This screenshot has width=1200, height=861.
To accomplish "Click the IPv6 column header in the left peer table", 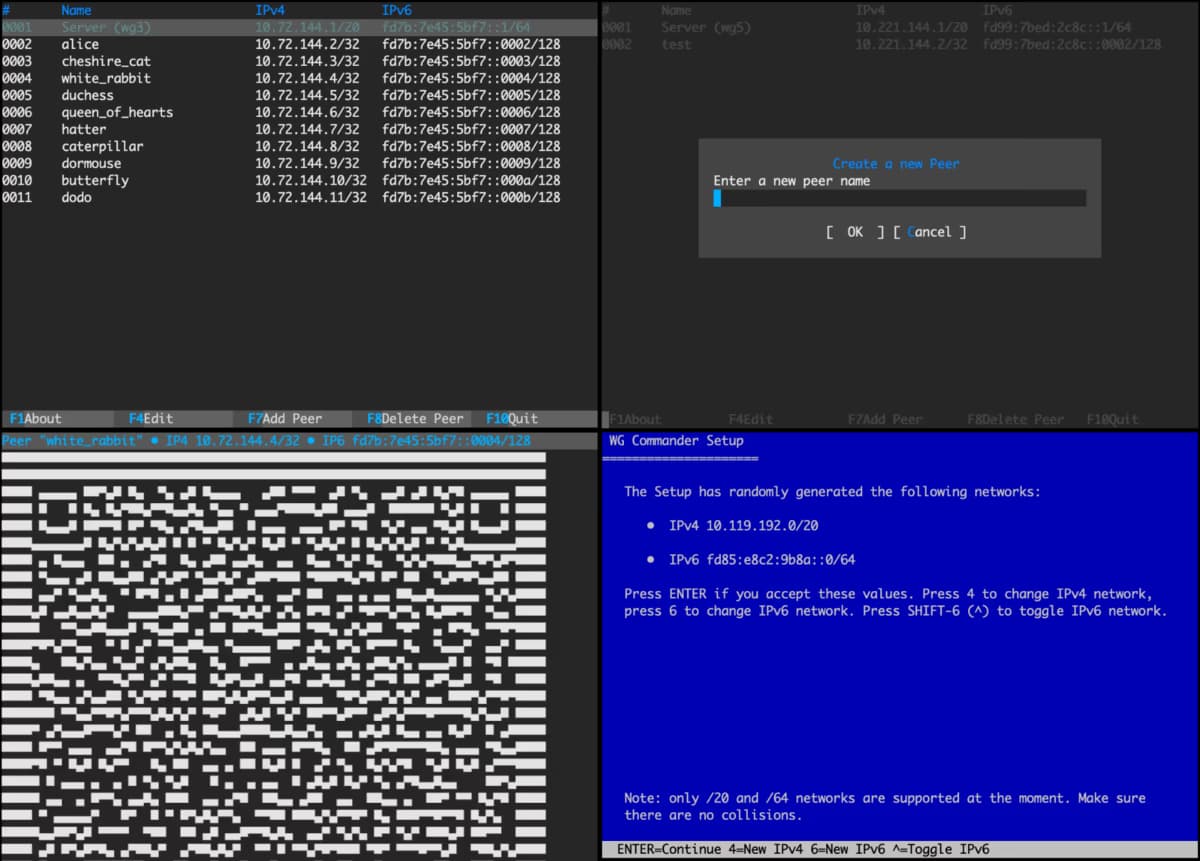I will [398, 10].
